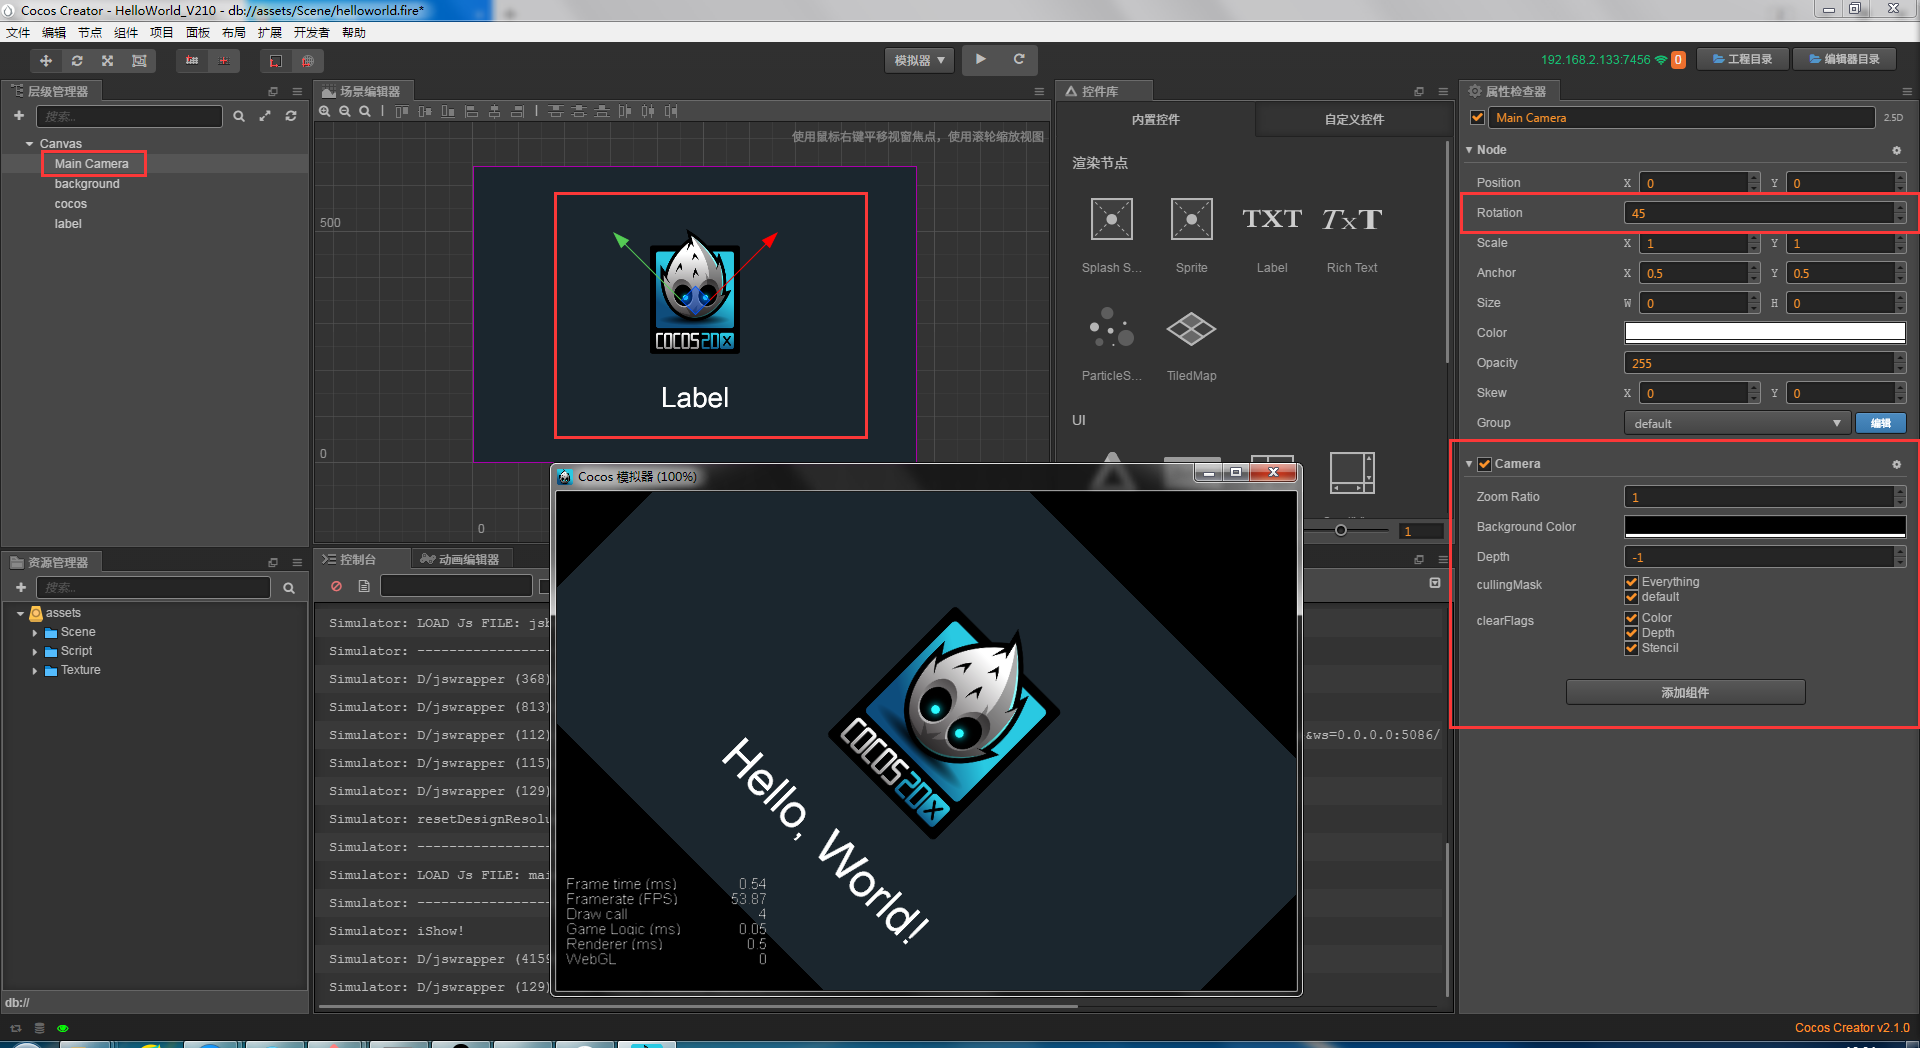Select the Move transform tool
The width and height of the screenshot is (1920, 1048).
(46, 61)
